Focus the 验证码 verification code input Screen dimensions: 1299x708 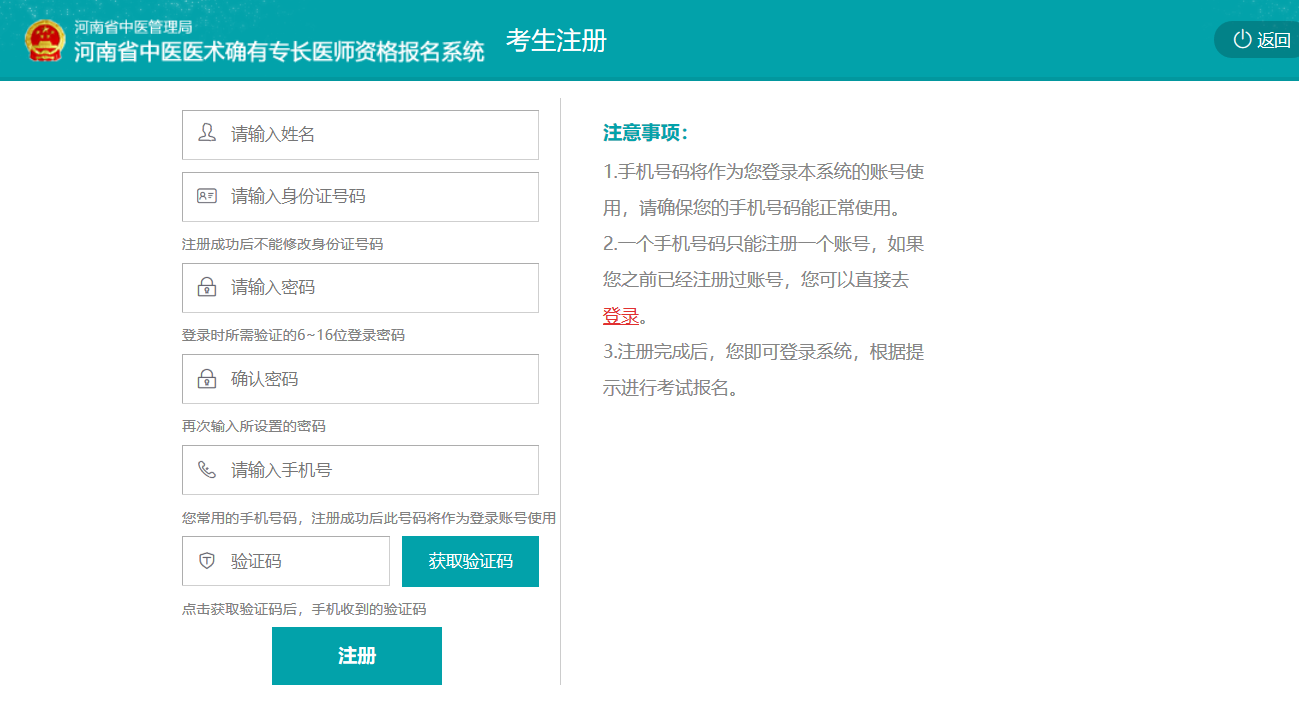pos(300,561)
